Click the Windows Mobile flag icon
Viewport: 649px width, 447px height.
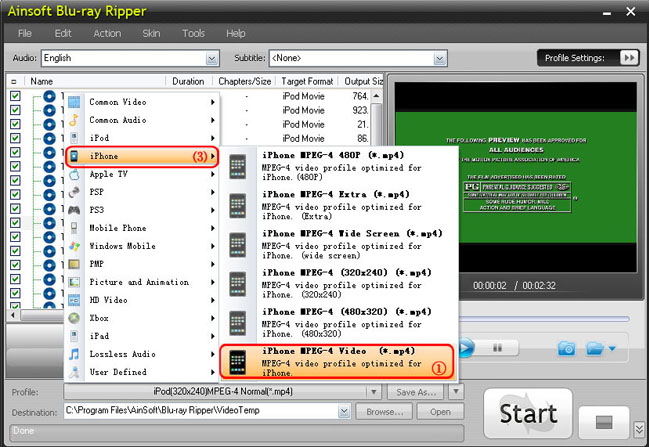tap(74, 246)
